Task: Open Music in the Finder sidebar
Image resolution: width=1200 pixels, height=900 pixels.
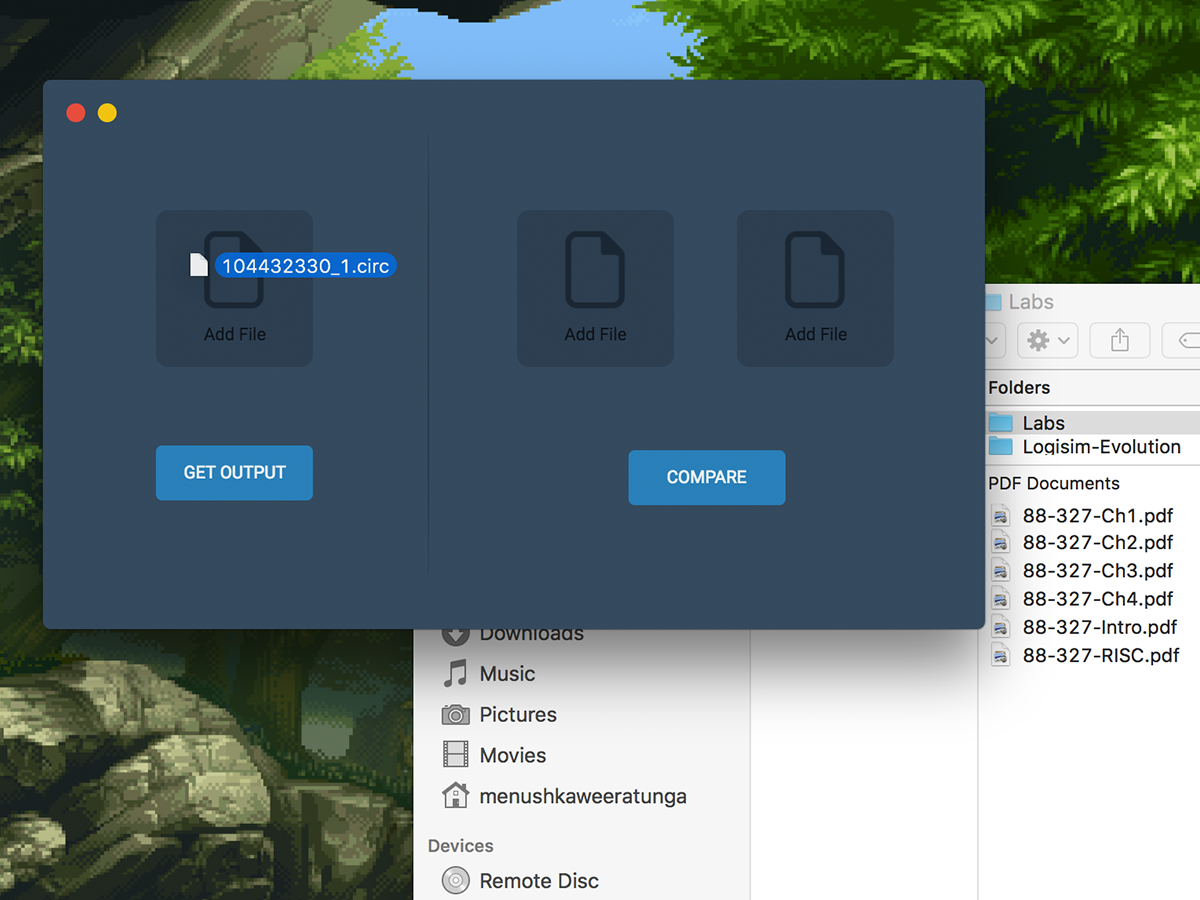Action: [x=507, y=674]
